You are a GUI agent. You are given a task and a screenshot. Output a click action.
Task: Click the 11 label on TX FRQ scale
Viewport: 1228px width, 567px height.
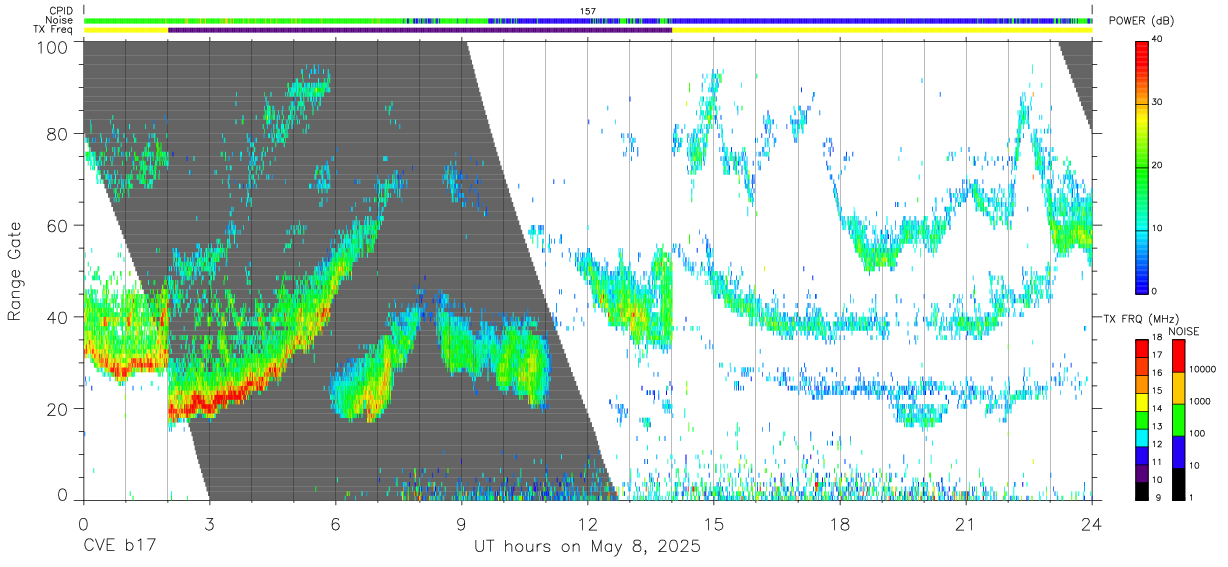1158,463
